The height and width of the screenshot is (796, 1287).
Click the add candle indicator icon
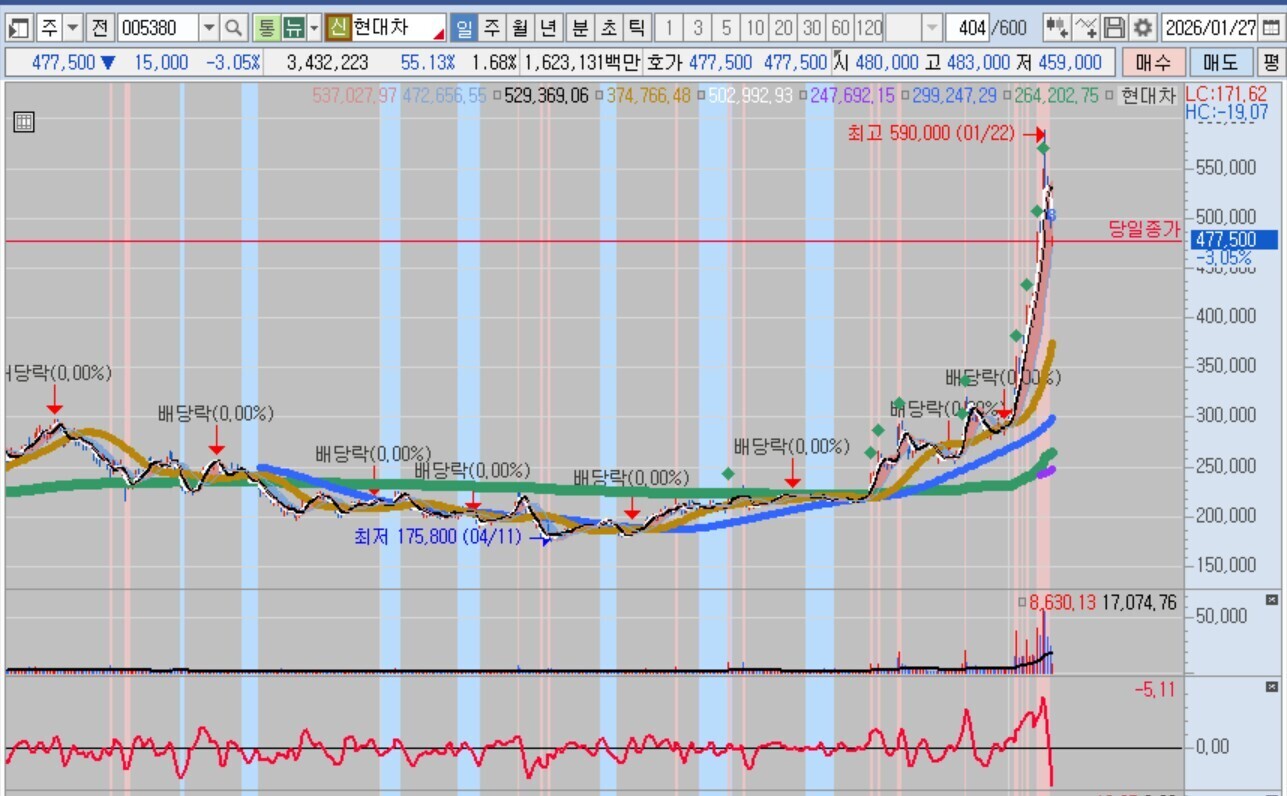(x=1056, y=27)
